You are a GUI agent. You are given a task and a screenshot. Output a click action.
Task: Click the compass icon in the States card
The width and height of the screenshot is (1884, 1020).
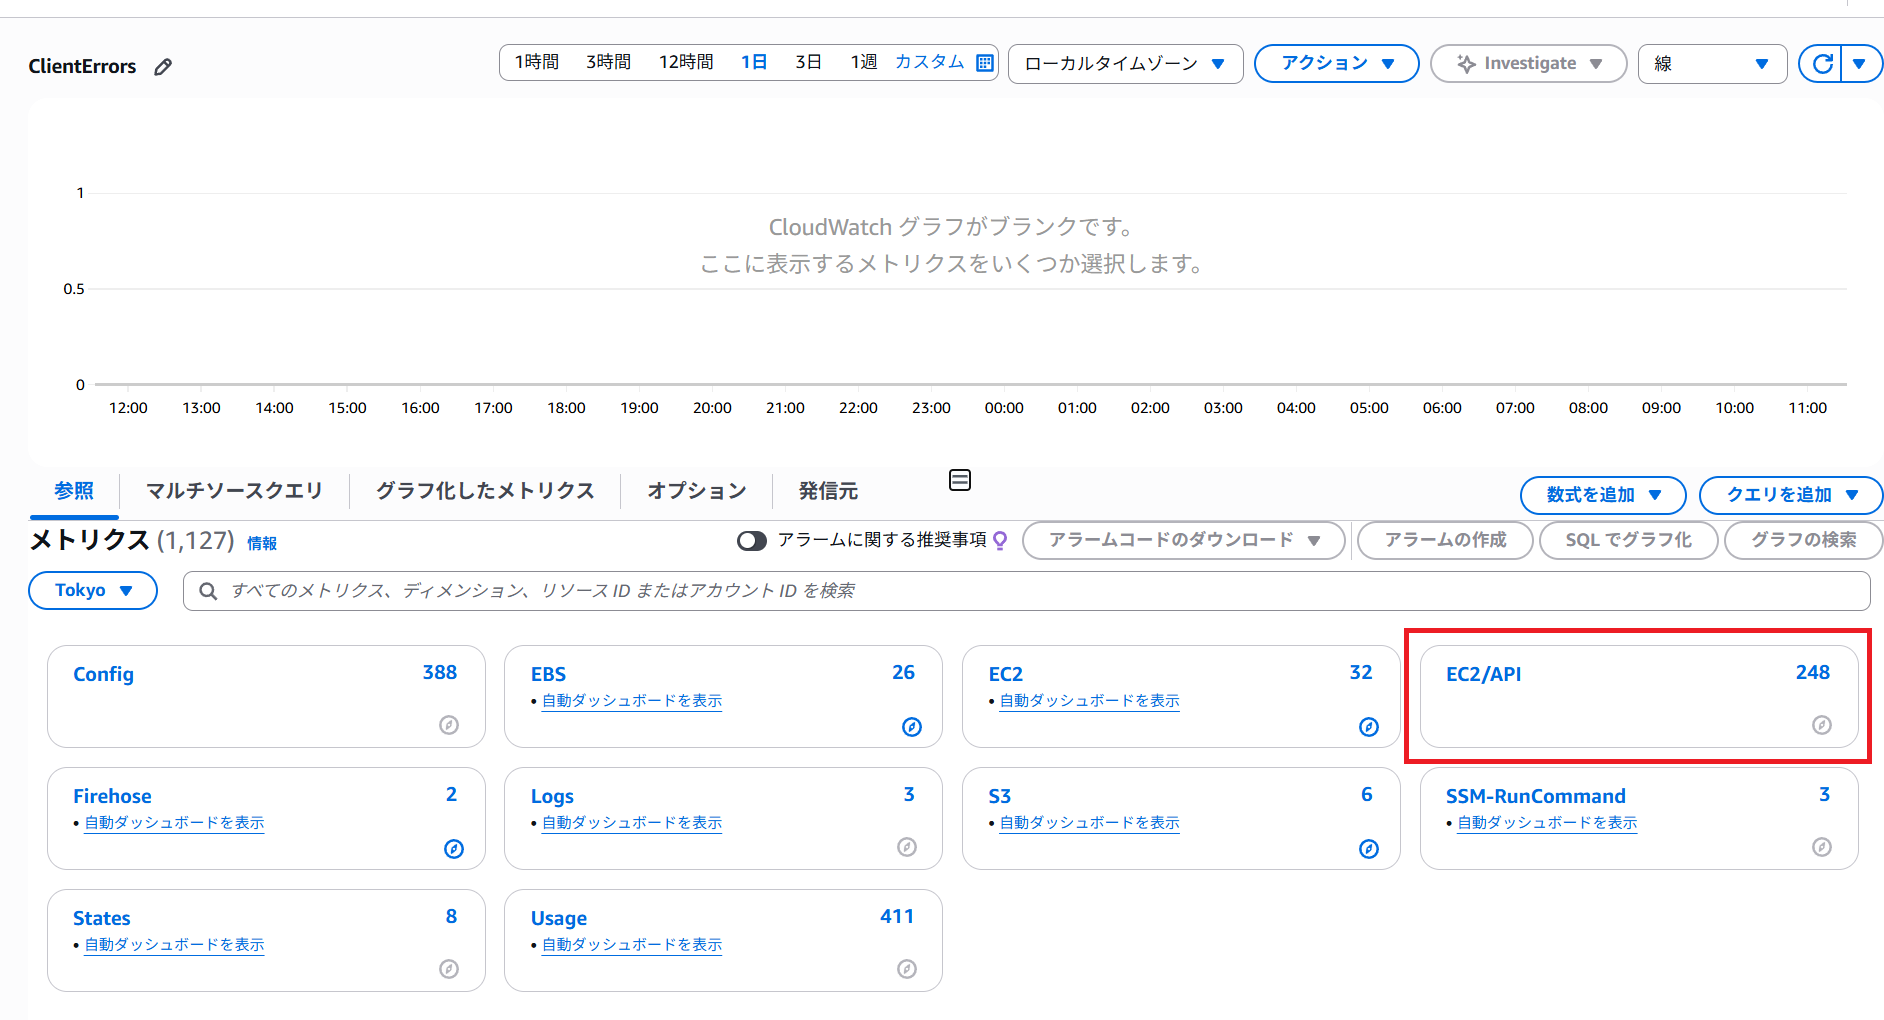pos(449,969)
